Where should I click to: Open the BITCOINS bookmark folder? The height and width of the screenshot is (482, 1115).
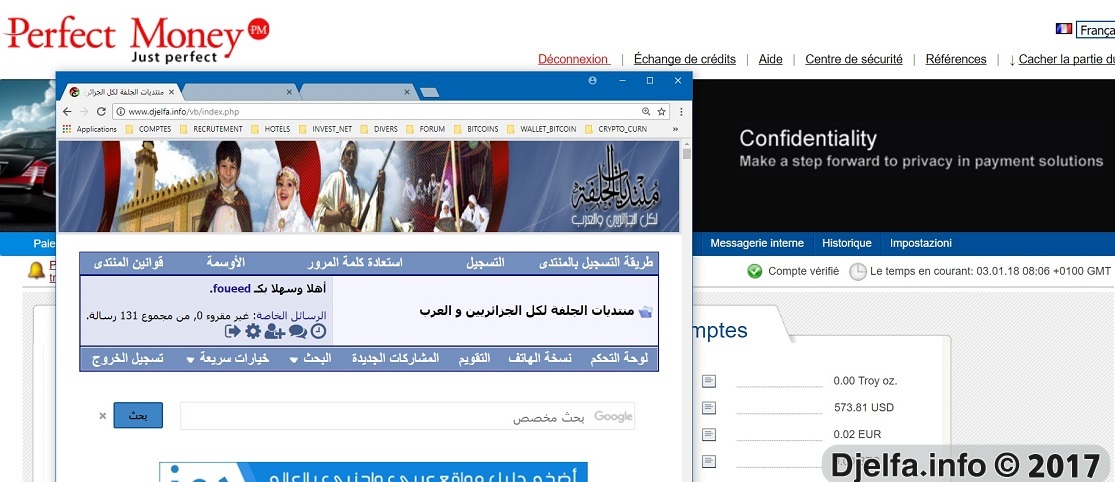476,129
